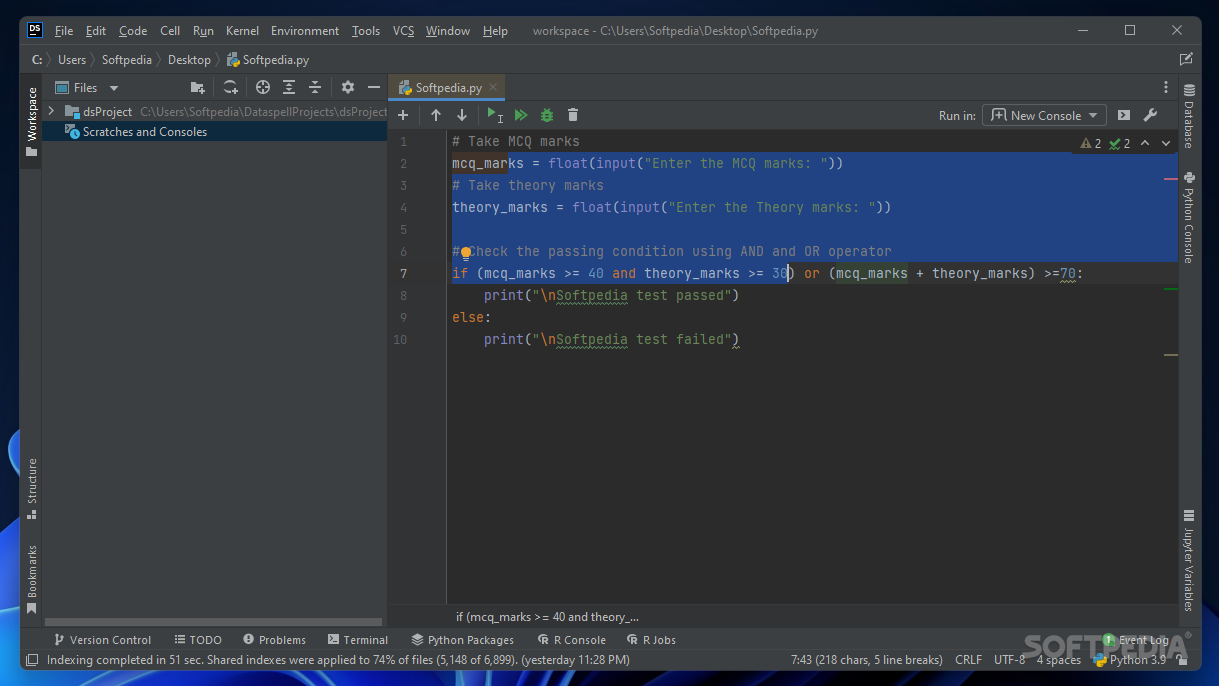Open the Environment menu

click(x=305, y=31)
